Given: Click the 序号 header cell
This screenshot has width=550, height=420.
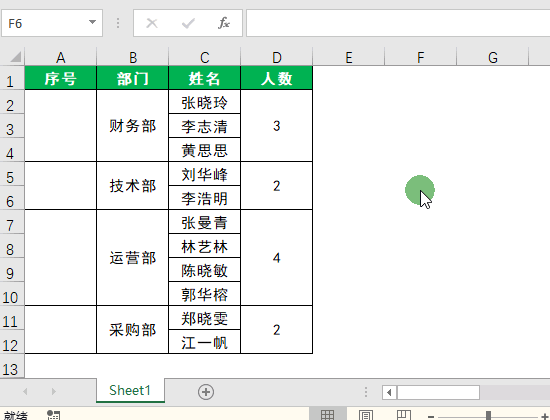Looking at the screenshot, I should [61, 78].
